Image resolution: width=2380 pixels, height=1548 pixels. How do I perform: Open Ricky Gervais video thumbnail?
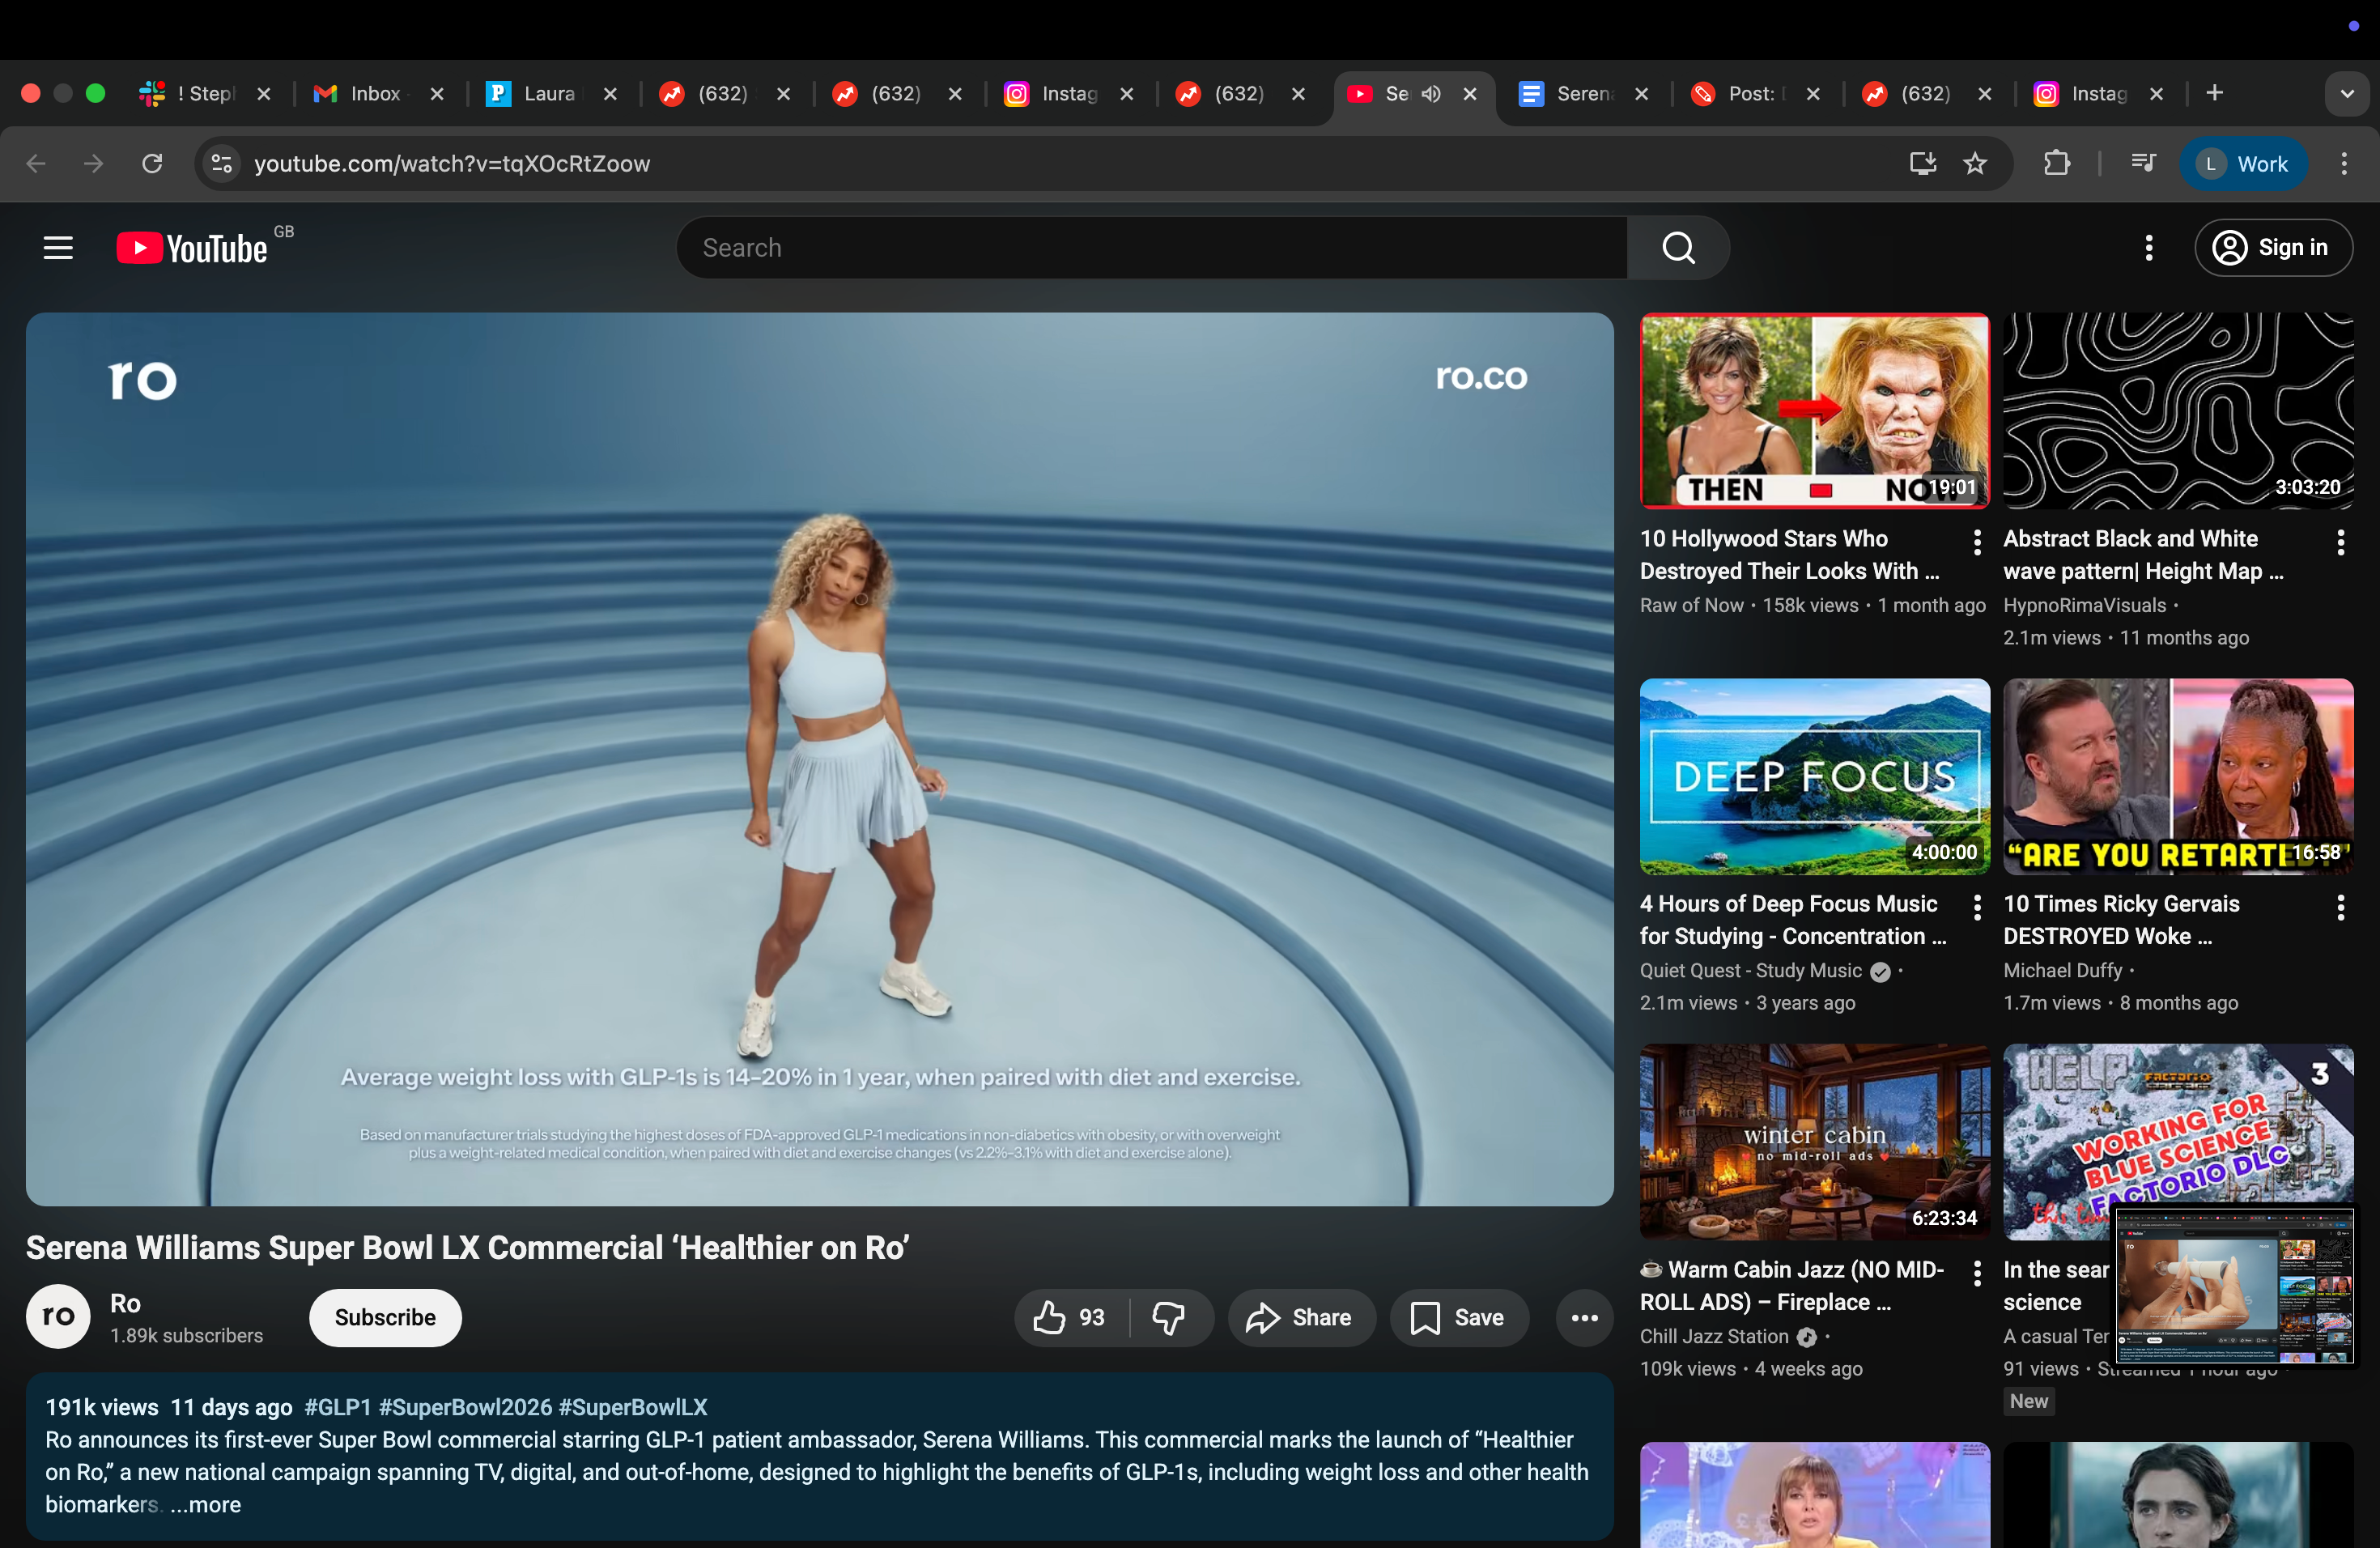tap(2178, 777)
